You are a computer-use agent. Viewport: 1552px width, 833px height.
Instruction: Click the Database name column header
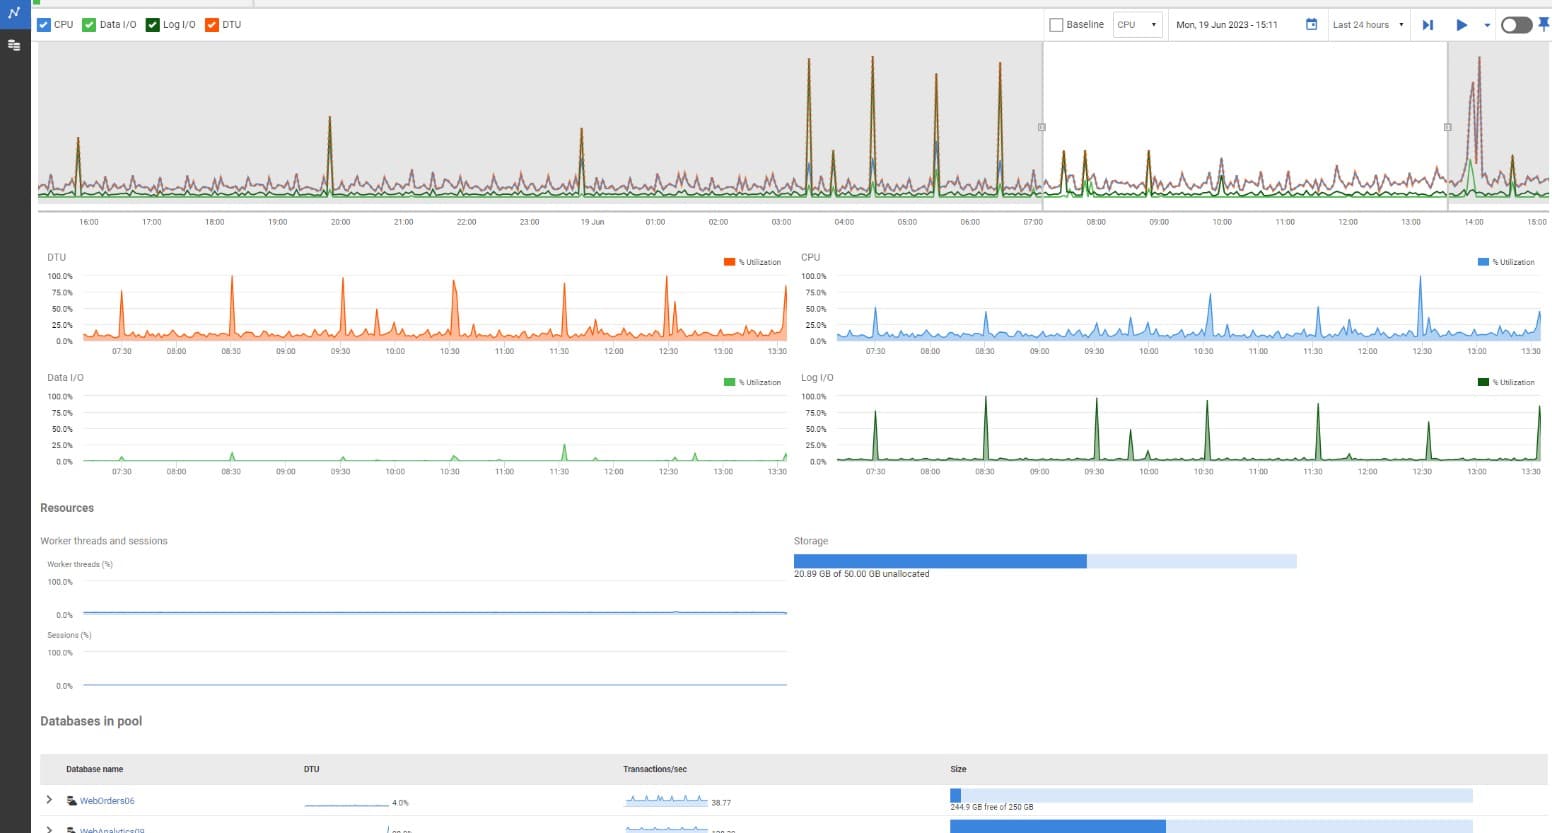coord(95,768)
